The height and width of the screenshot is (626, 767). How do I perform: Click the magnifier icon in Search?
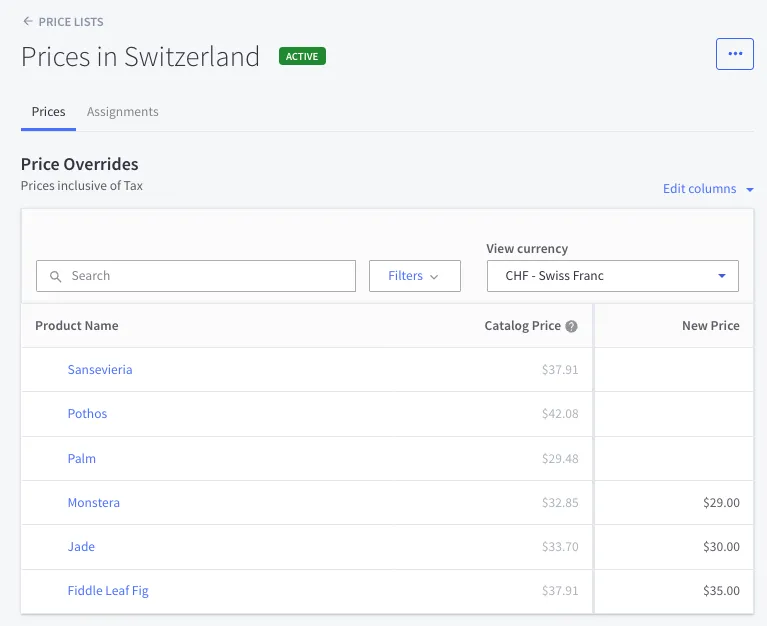tap(56, 276)
